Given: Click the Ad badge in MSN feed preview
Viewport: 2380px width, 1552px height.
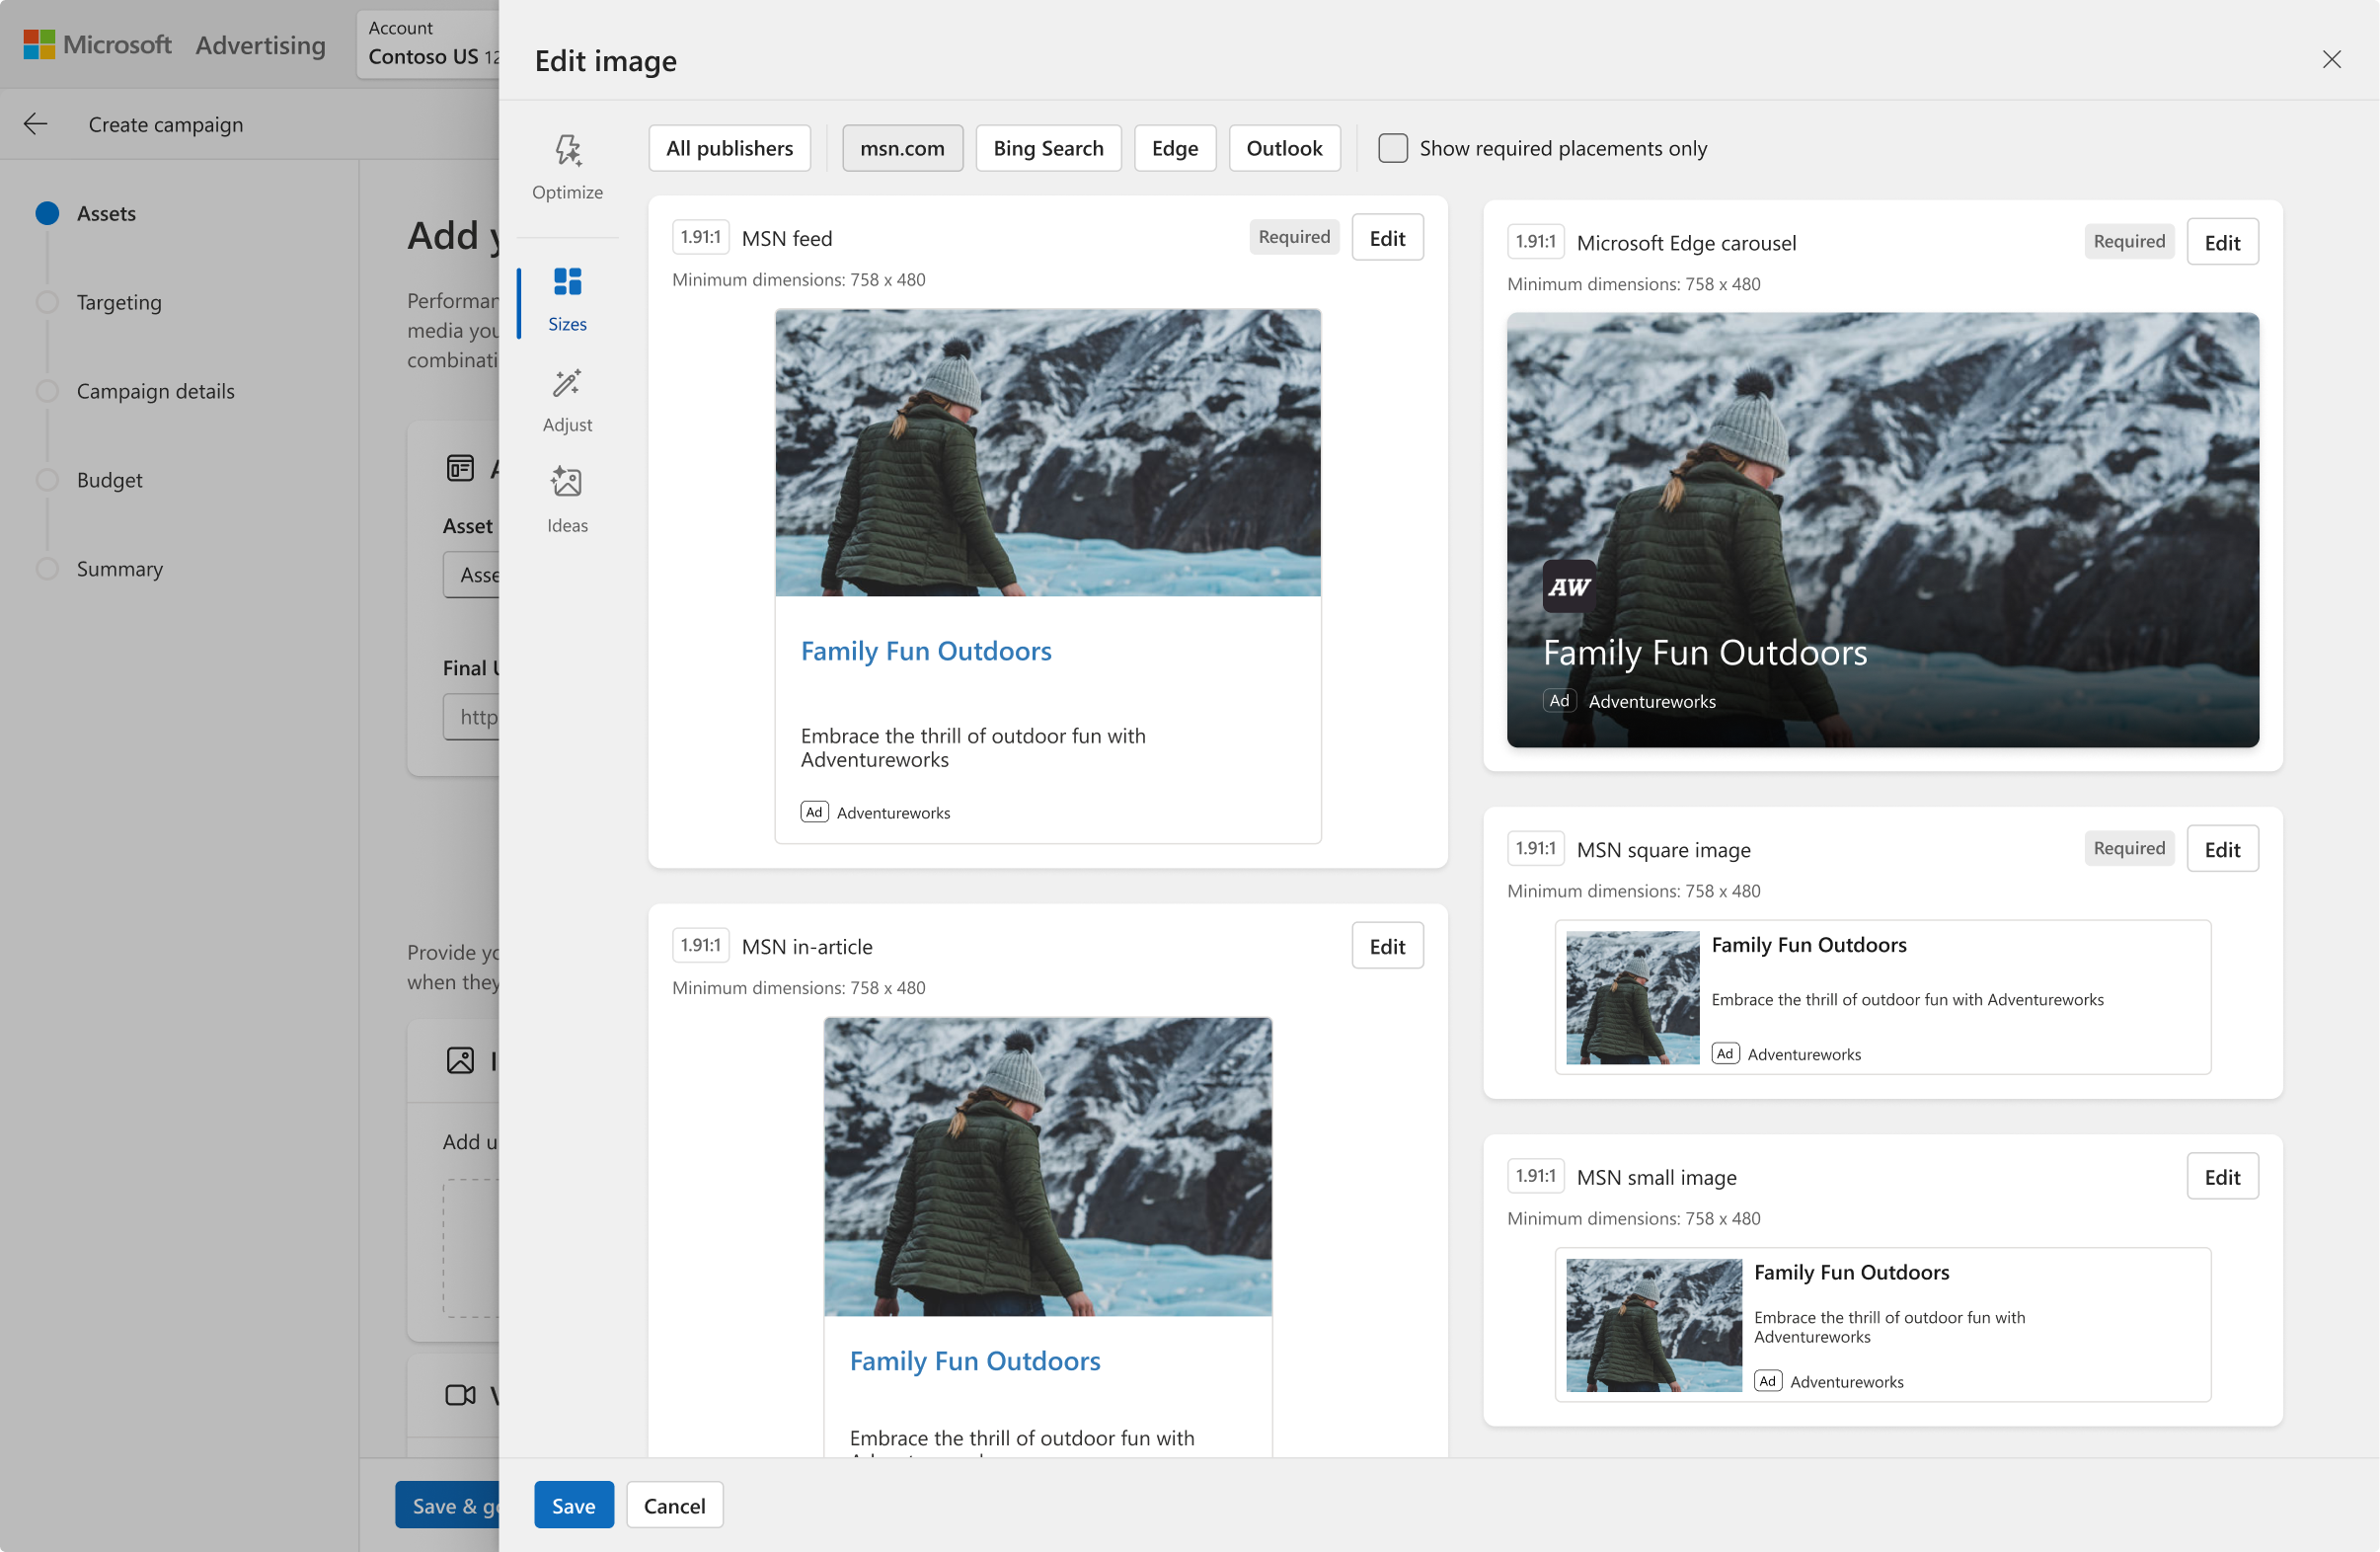Looking at the screenshot, I should 814,812.
